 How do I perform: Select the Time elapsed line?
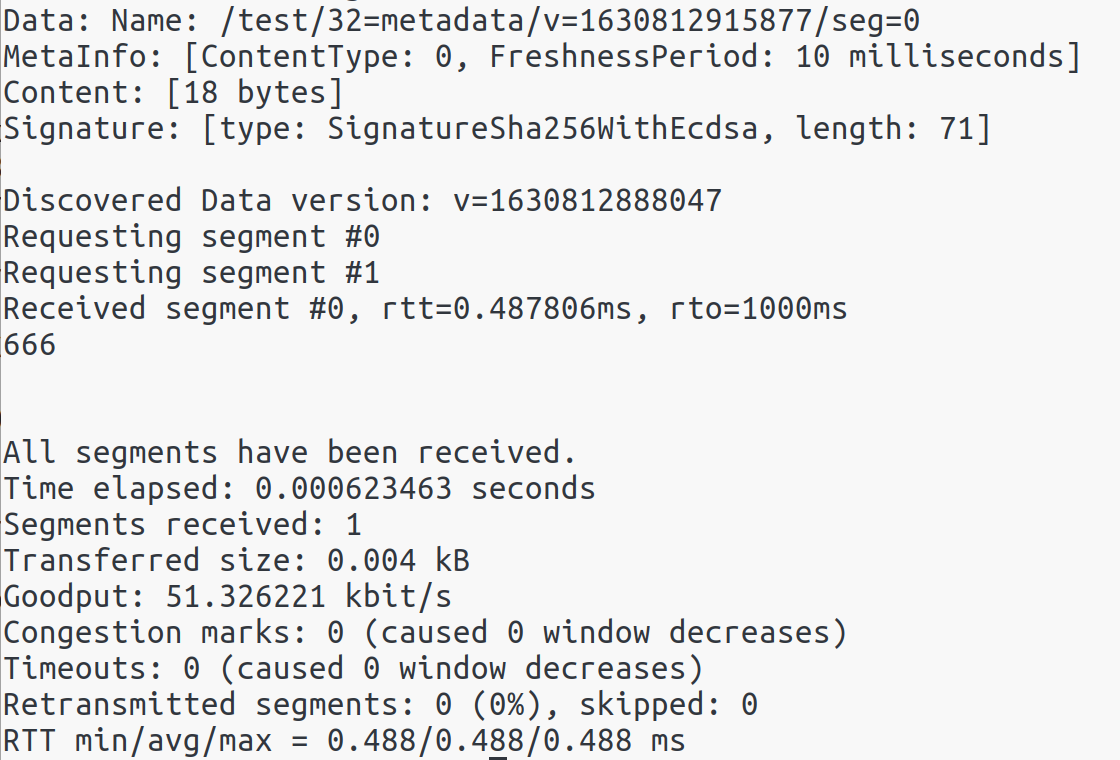click(x=299, y=489)
